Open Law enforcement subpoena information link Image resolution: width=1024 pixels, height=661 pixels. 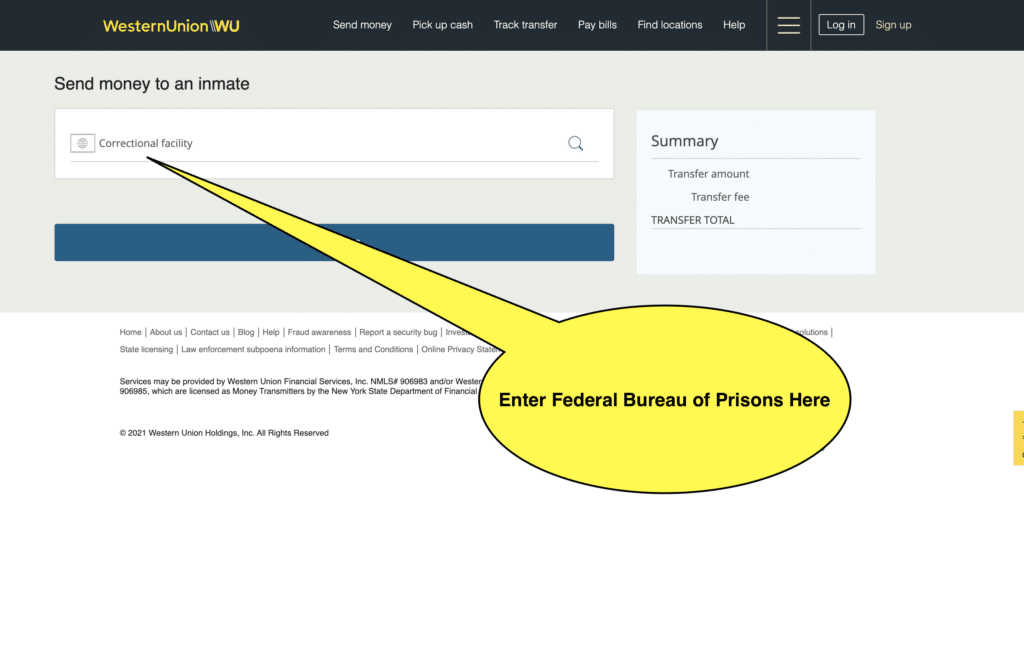point(253,349)
